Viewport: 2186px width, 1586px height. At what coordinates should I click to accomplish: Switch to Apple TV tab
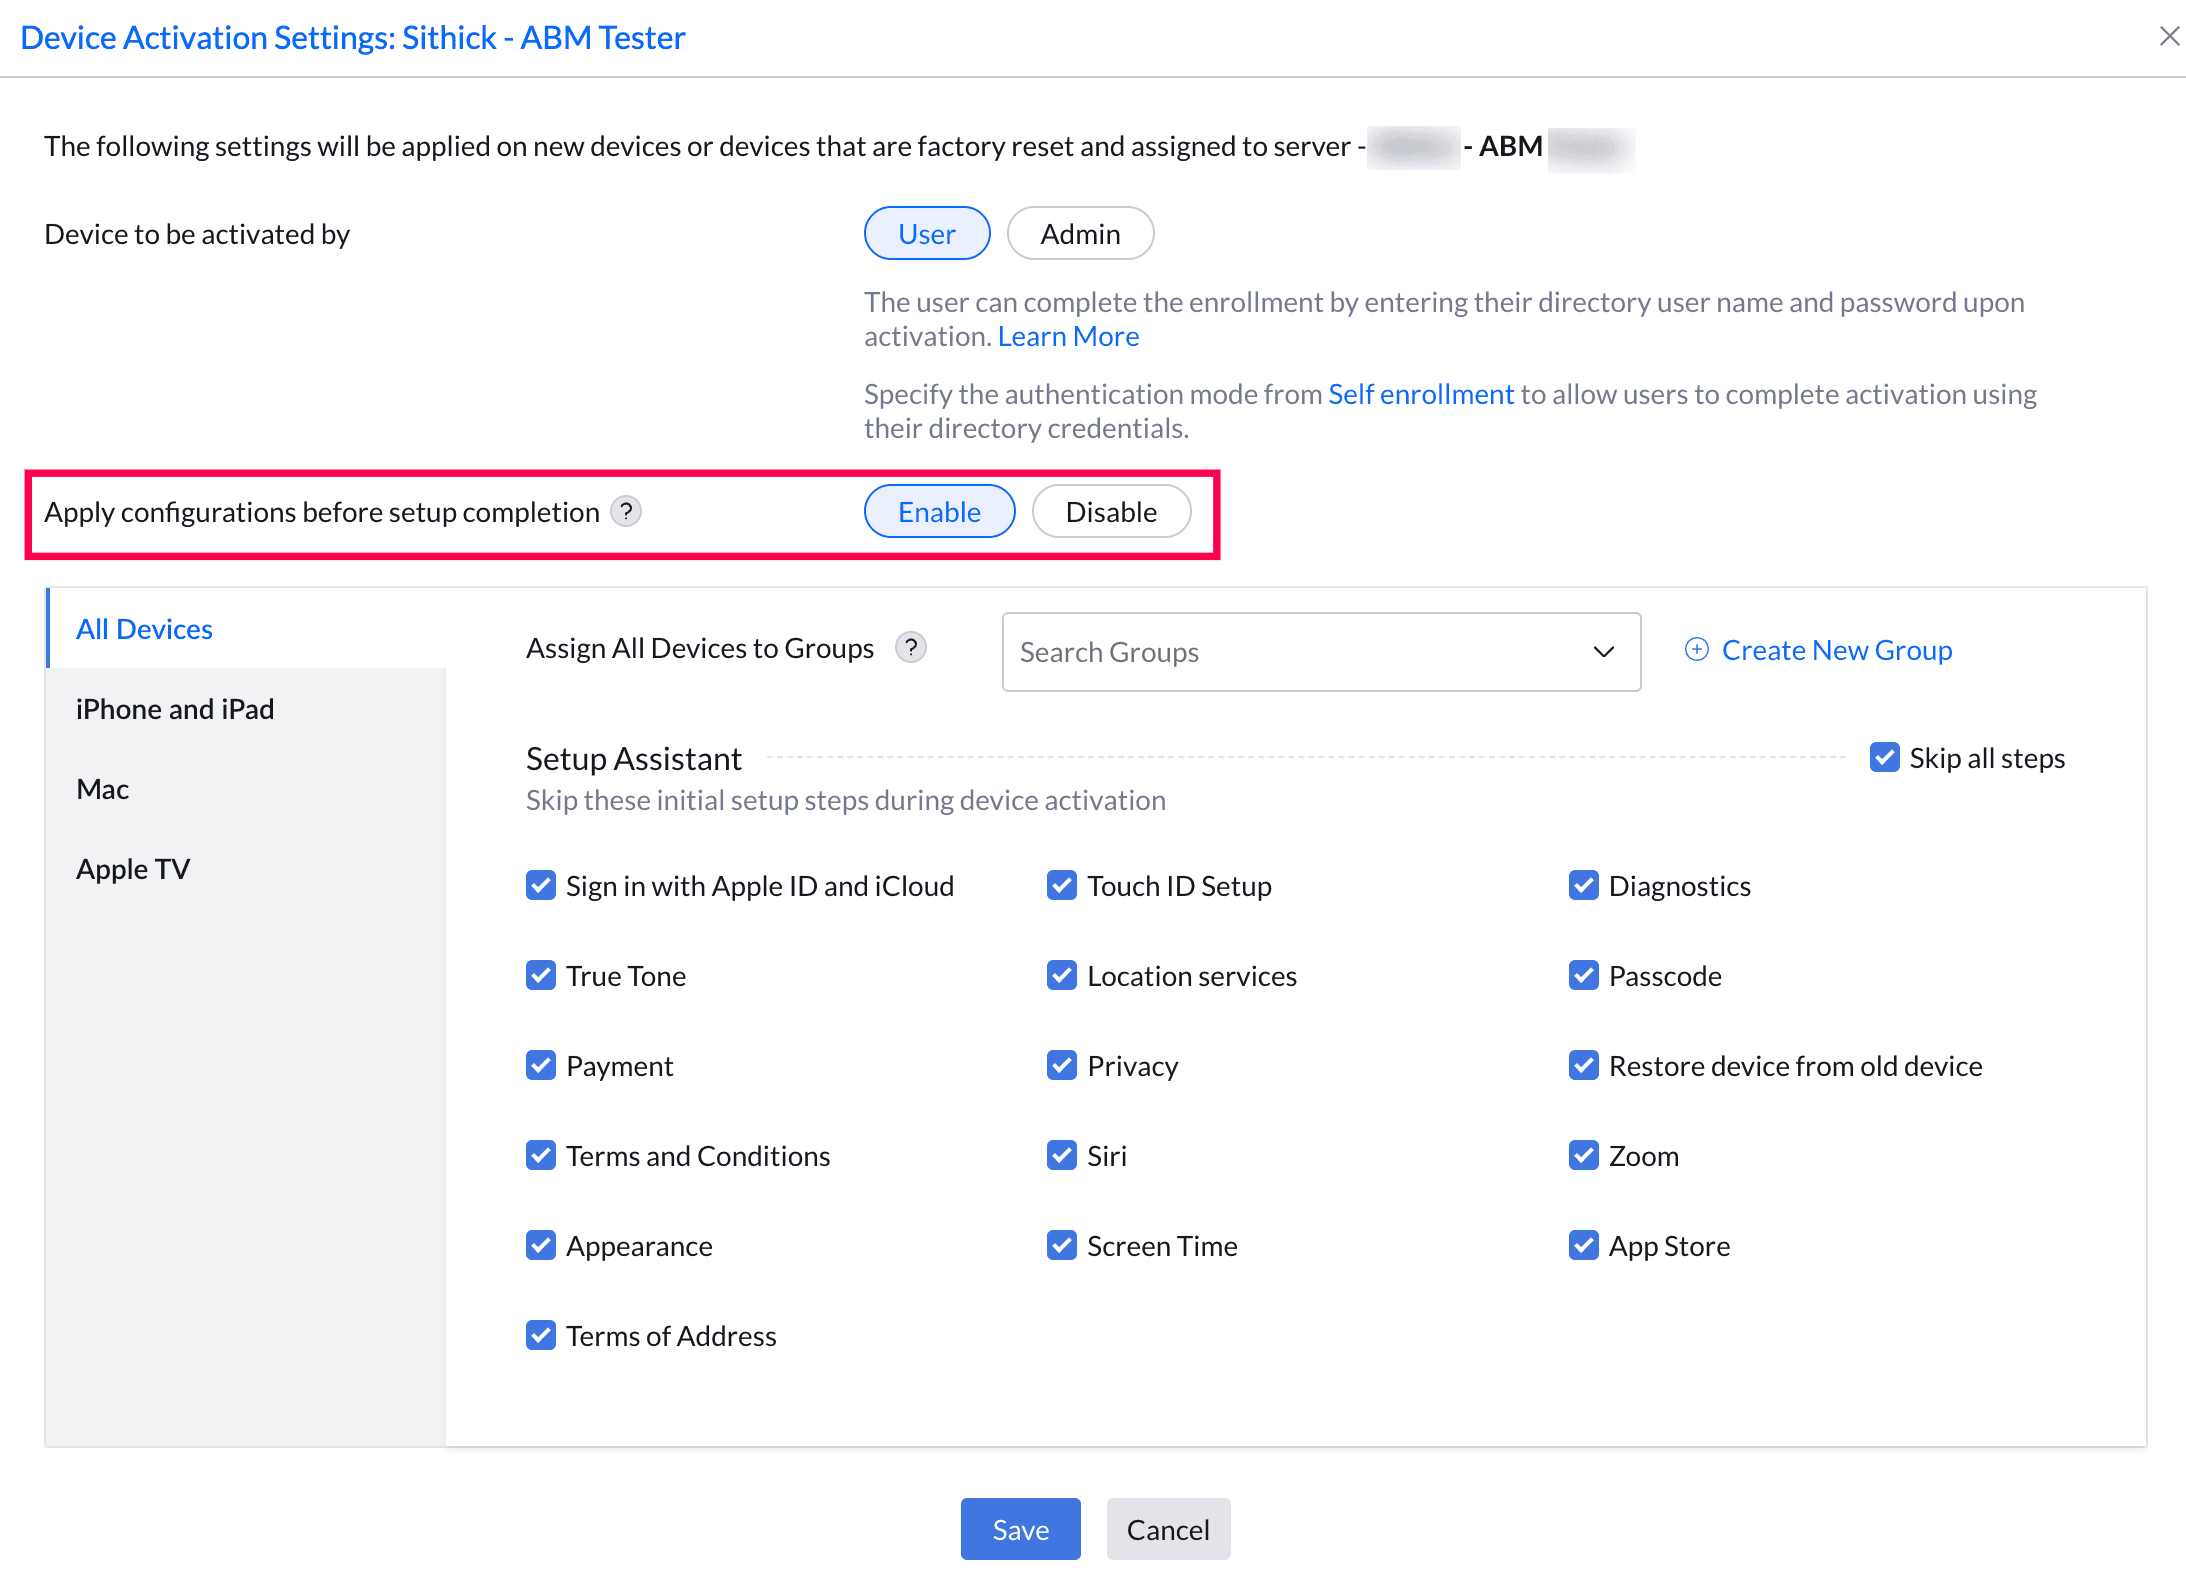pos(133,869)
